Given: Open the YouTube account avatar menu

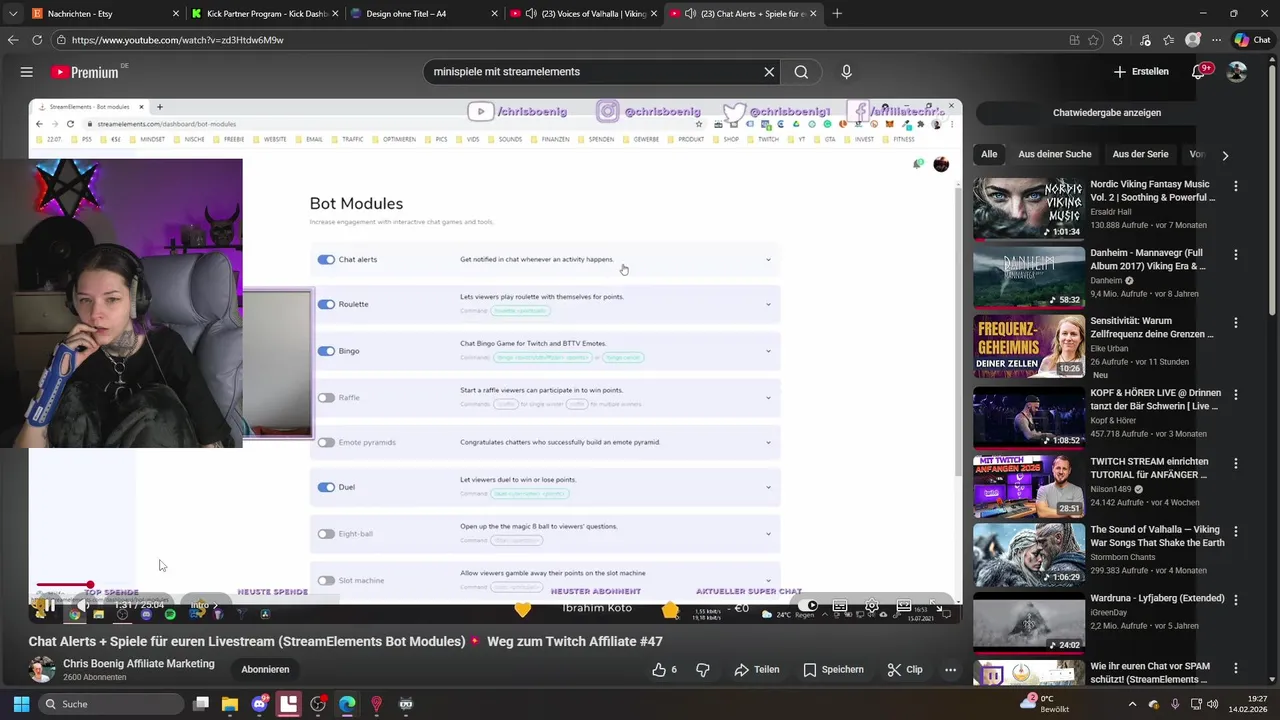Looking at the screenshot, I should [x=1237, y=72].
